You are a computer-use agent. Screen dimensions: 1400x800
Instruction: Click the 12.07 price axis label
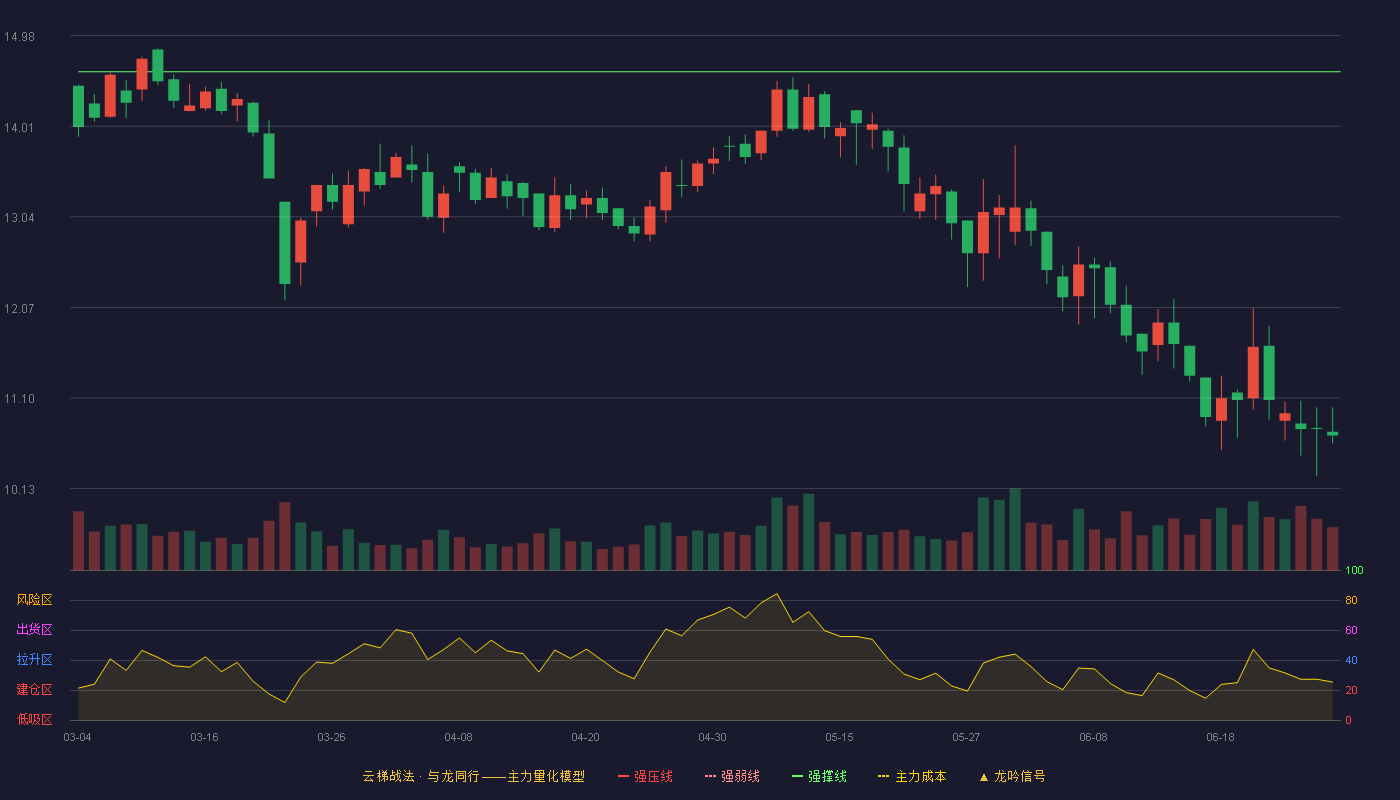point(19,308)
